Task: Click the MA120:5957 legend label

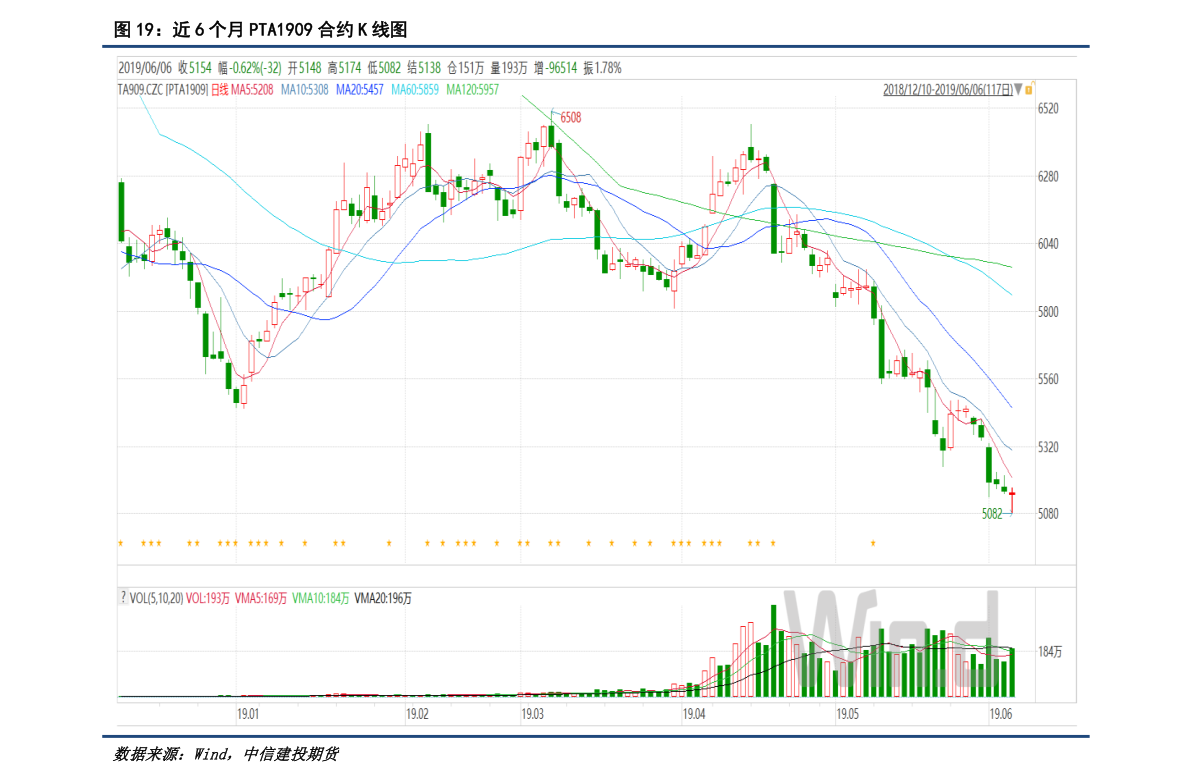Action: click(x=472, y=89)
